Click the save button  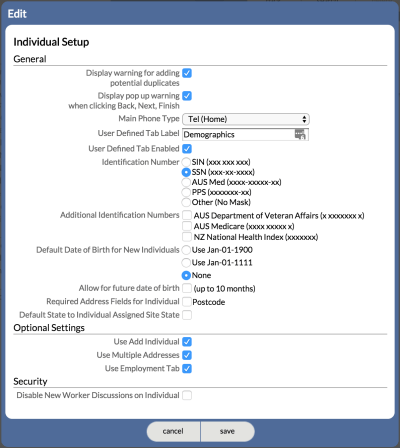click(228, 431)
